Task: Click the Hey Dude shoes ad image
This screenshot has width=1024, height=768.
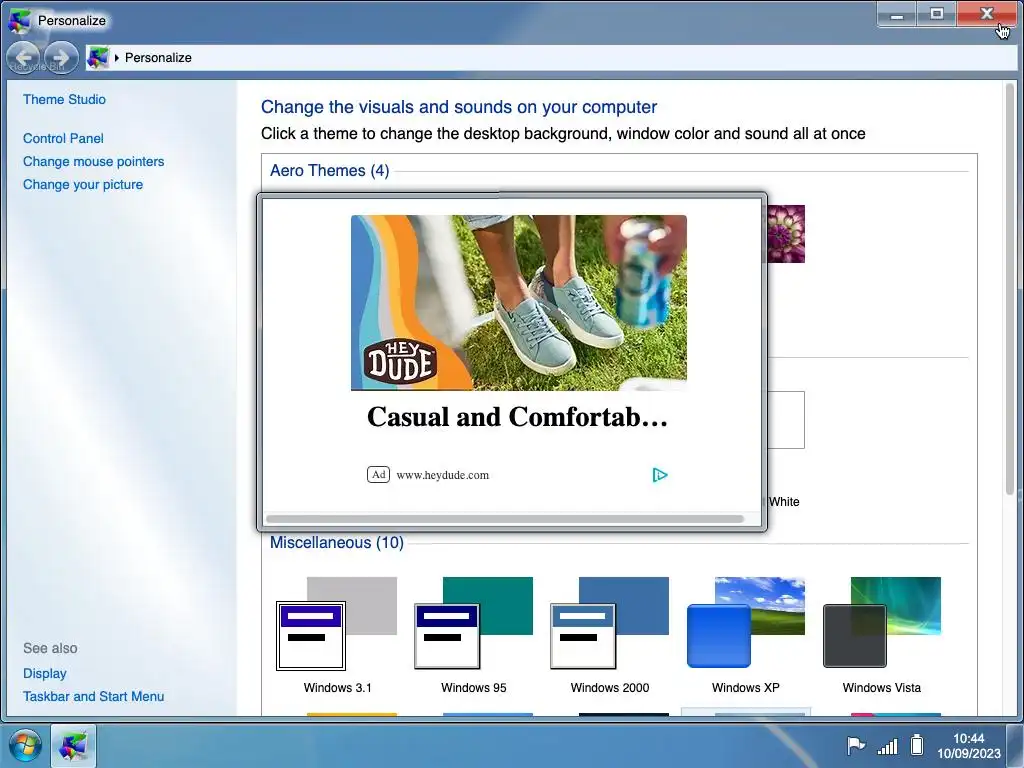Action: click(x=519, y=302)
